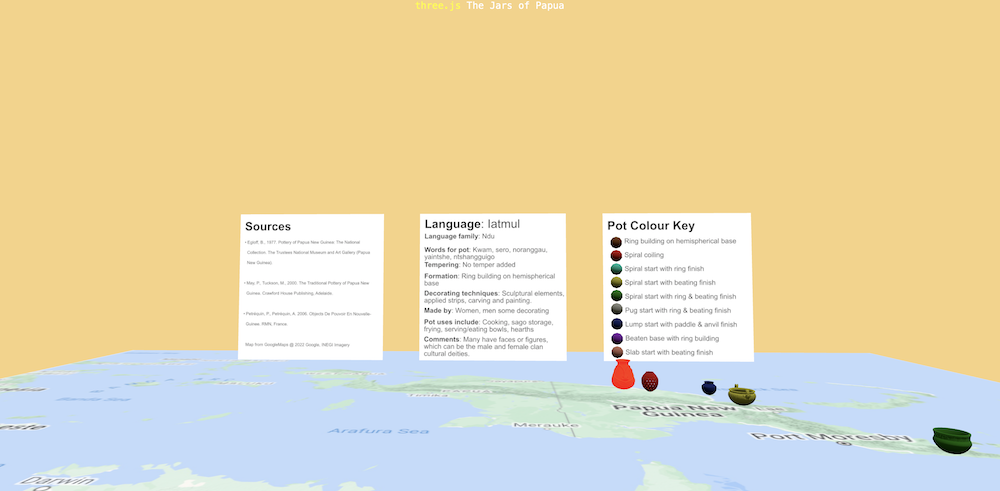This screenshot has height=491, width=1000.
Task: Click the Lump start with paddle & anvil finish label
Action: point(680,325)
